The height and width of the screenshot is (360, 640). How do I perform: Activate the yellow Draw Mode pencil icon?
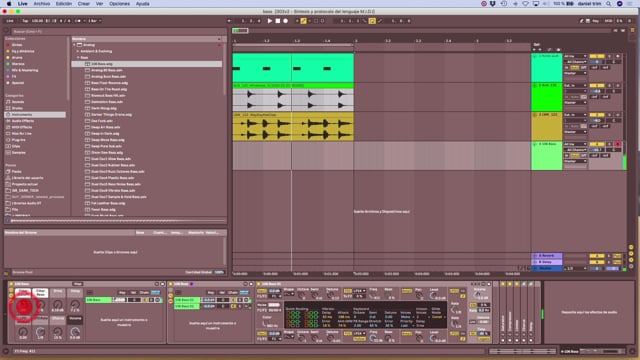[x=303, y=21]
